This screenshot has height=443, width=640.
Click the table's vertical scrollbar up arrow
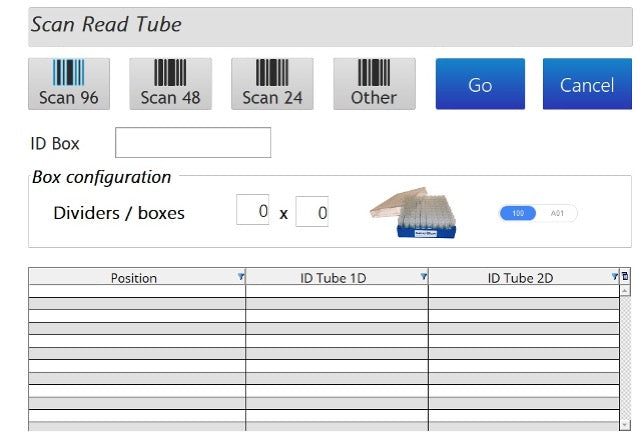click(626, 290)
